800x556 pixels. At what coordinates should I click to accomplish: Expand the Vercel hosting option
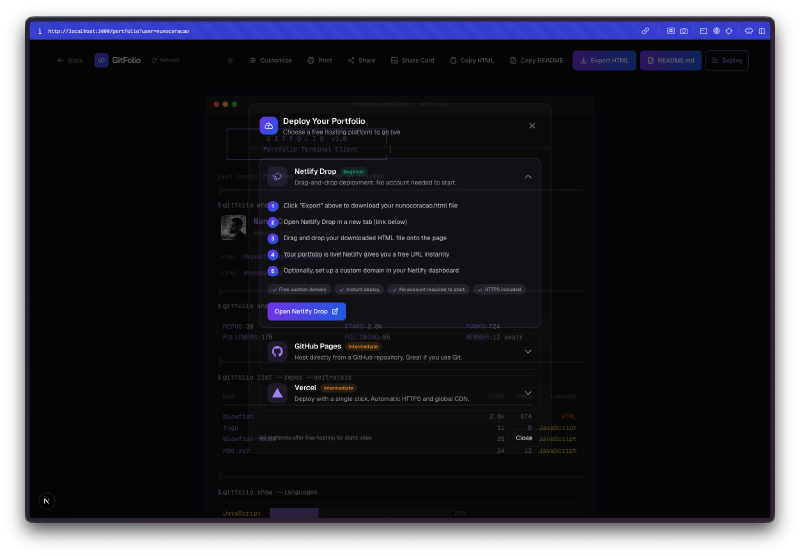(528, 393)
